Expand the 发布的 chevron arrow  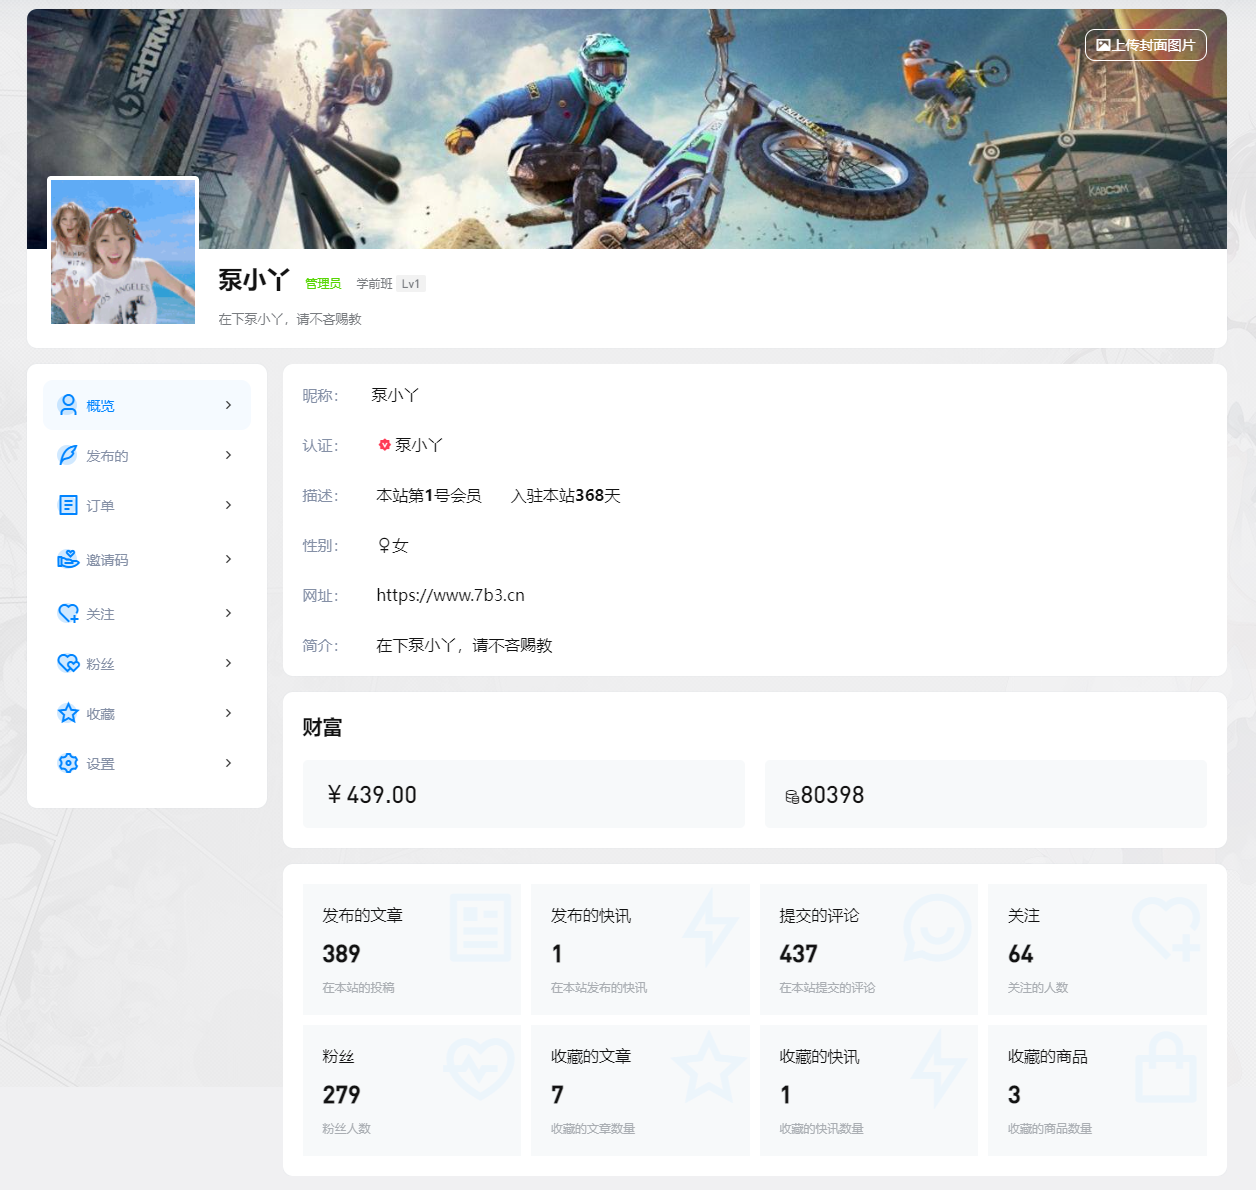[x=228, y=455]
